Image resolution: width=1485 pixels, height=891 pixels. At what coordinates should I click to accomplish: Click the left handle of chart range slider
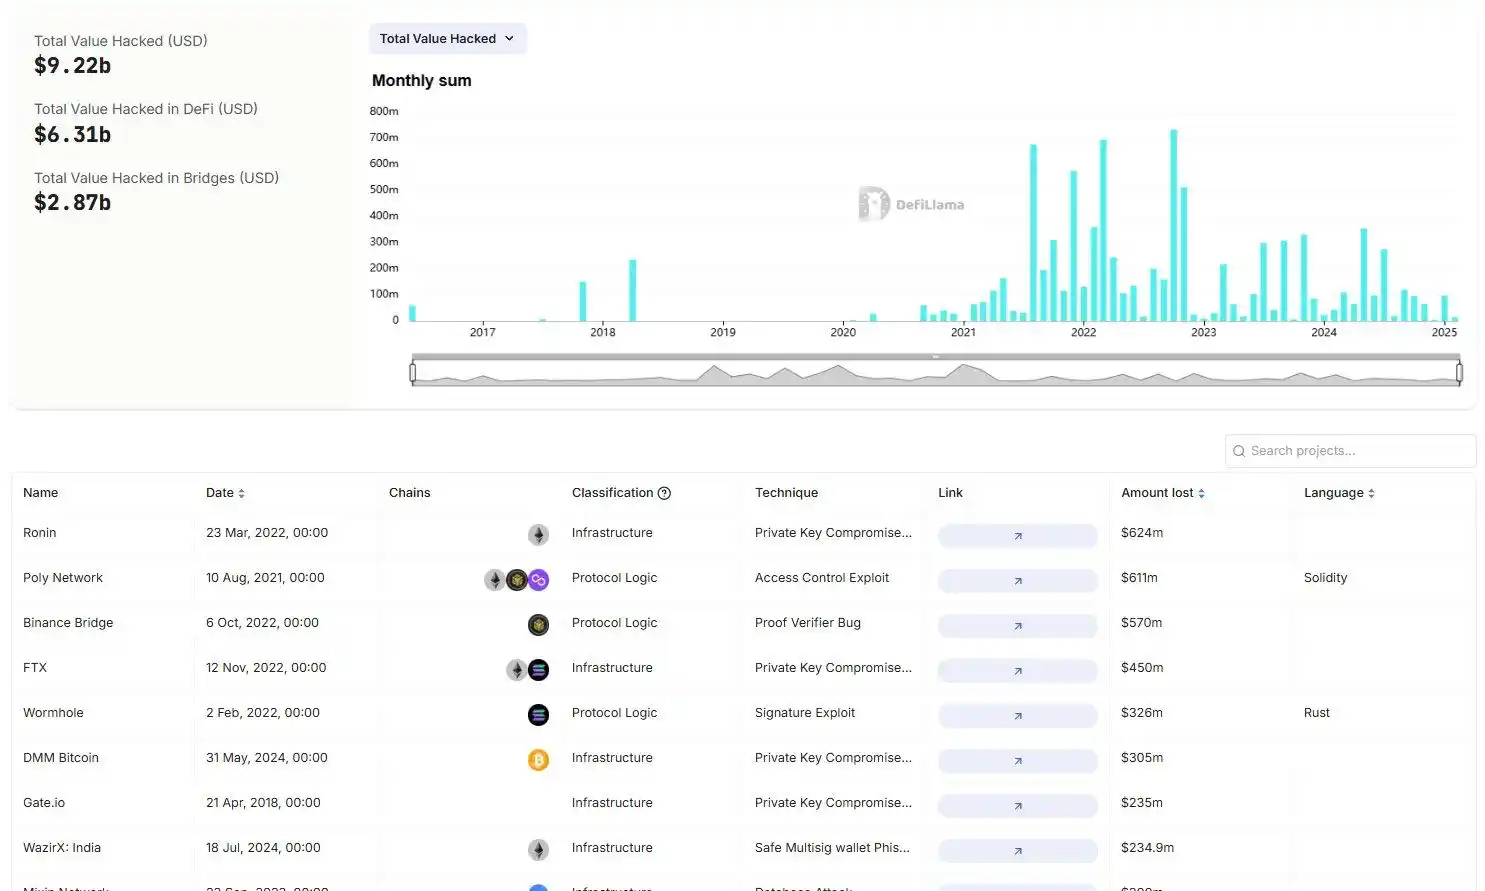(413, 373)
